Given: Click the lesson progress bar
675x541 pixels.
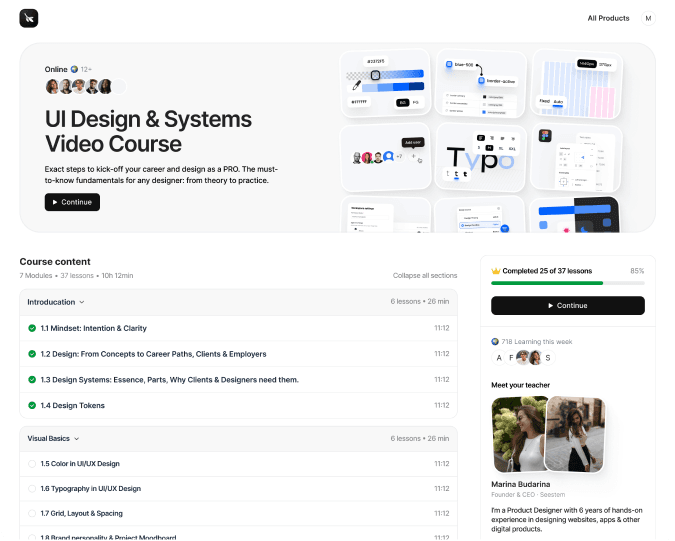Looking at the screenshot, I should 568,283.
